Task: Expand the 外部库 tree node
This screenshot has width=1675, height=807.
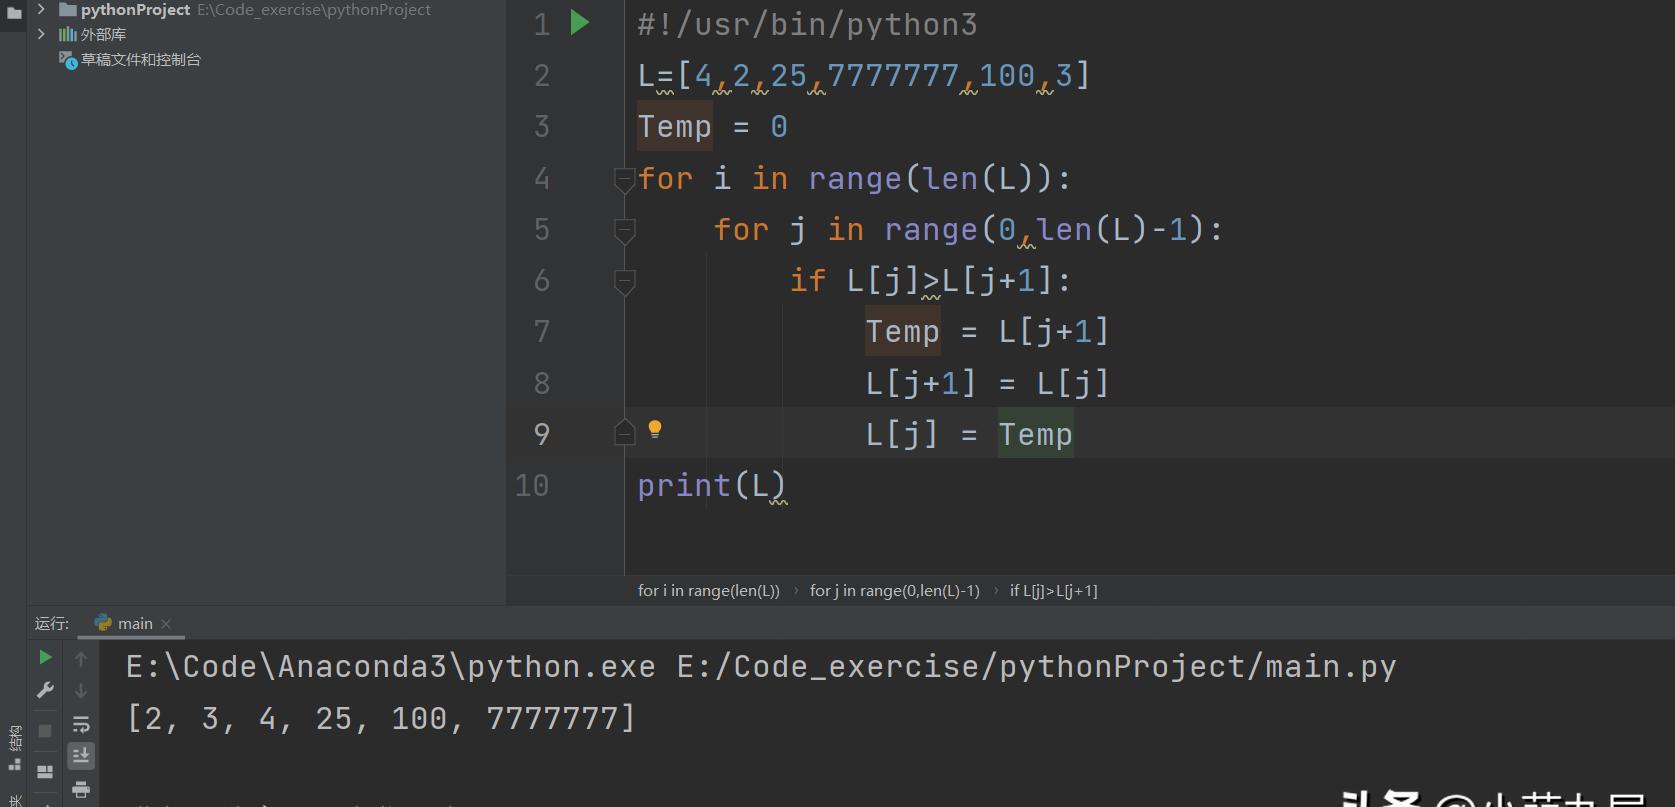Action: [x=41, y=34]
